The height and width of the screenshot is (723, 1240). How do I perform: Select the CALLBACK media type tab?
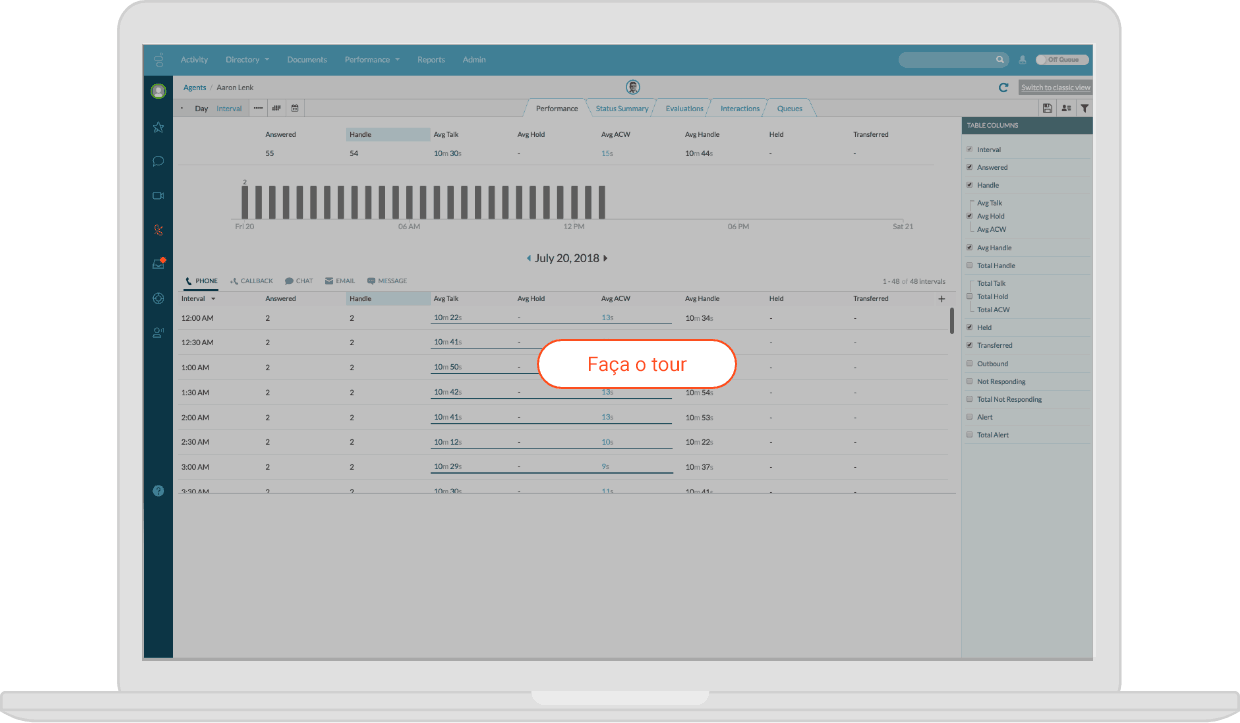click(x=251, y=281)
